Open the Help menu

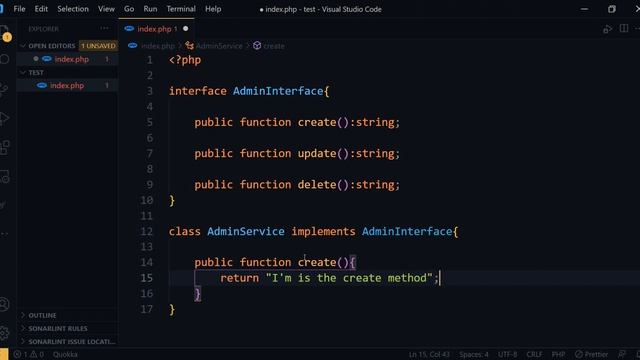[213, 9]
